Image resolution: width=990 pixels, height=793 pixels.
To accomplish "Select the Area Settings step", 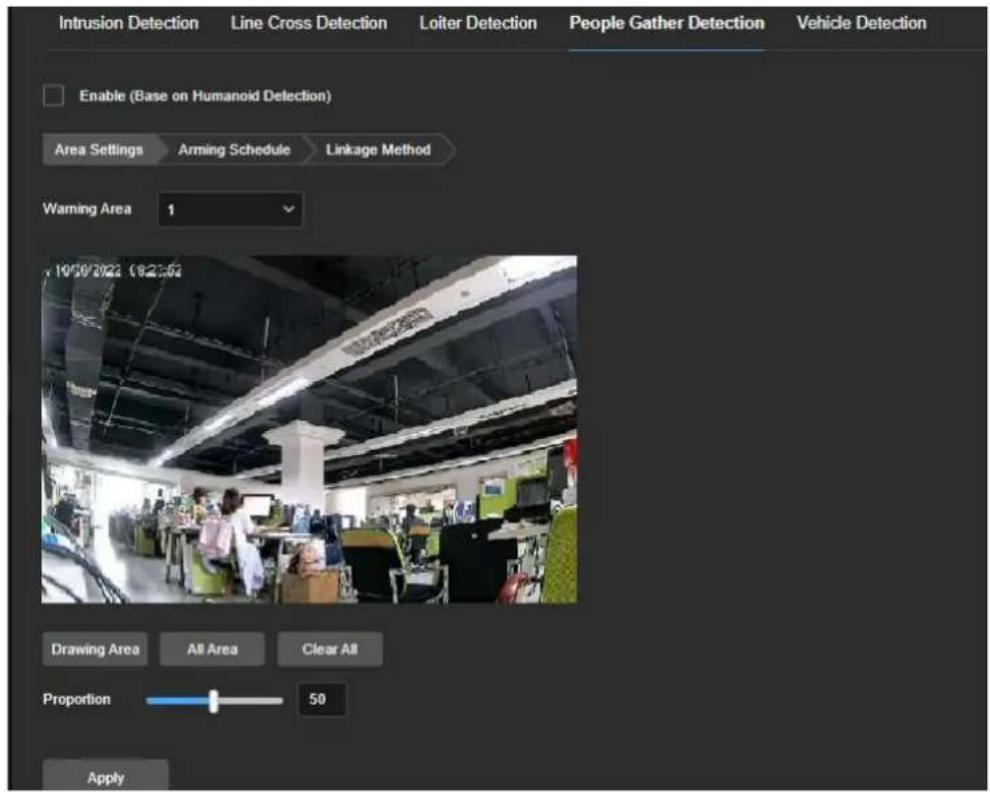I will [99, 150].
